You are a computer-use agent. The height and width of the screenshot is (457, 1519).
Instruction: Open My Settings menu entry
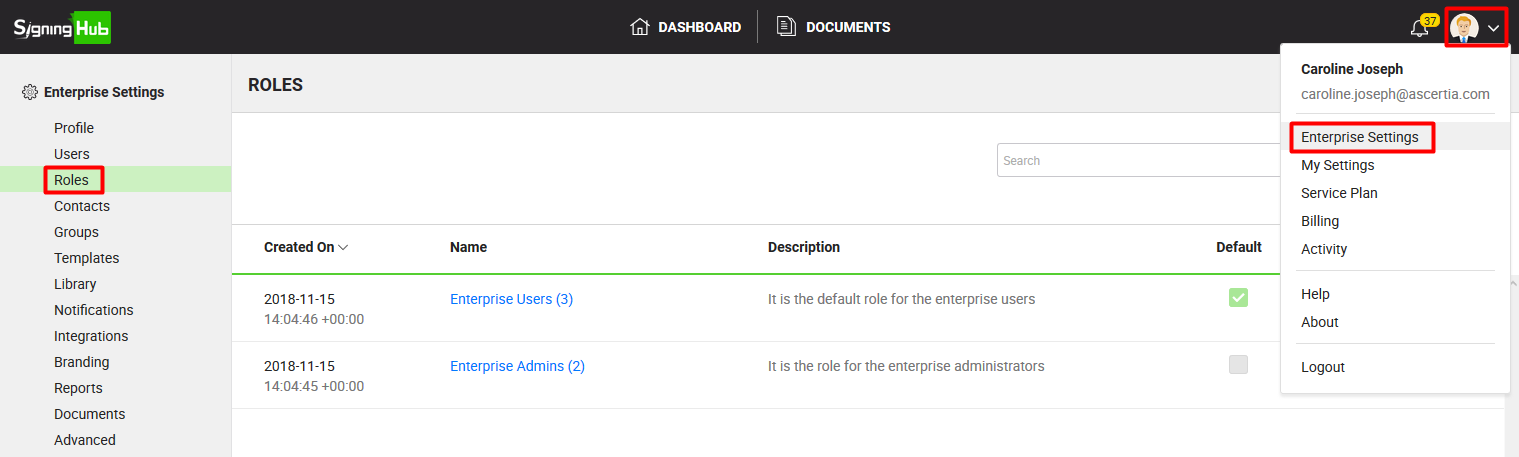[x=1337, y=165]
